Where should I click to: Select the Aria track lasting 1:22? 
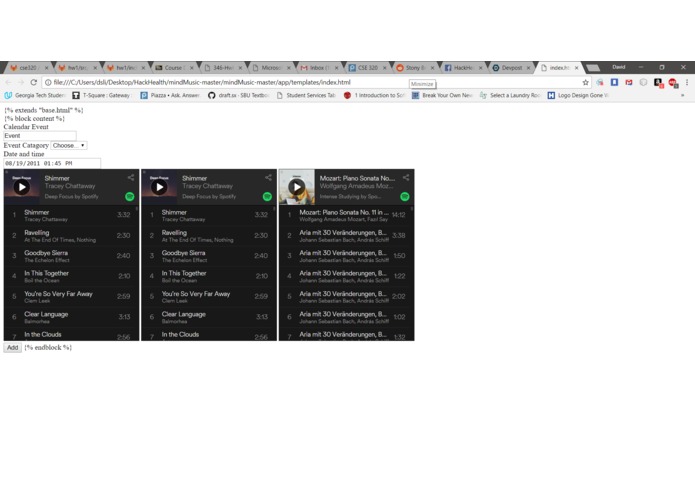point(347,276)
